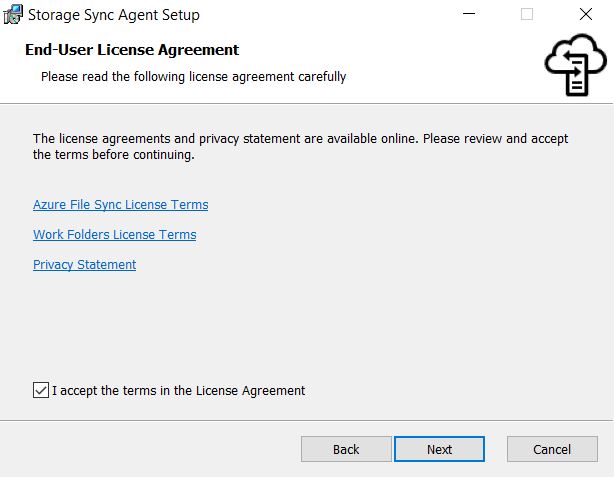Click 'Please read the following license agreement carefully'
This screenshot has height=477, width=614.
[193, 76]
